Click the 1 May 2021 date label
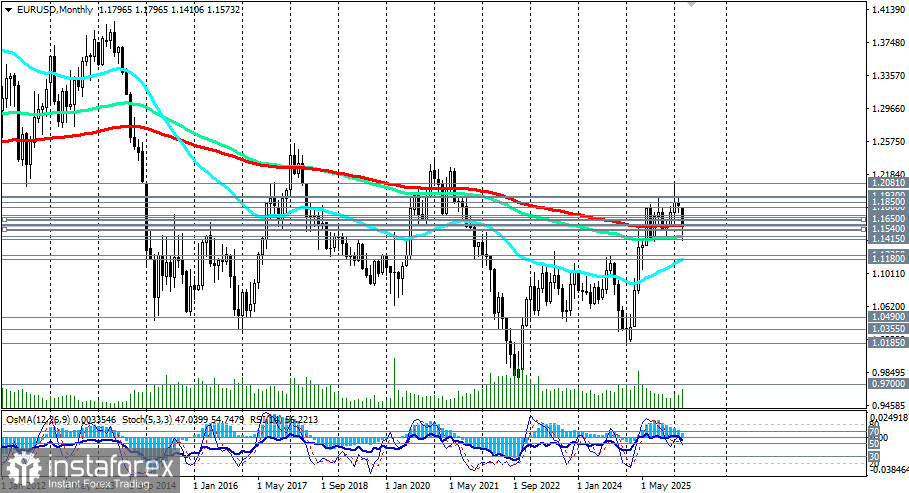The image size is (909, 493). pos(474,486)
